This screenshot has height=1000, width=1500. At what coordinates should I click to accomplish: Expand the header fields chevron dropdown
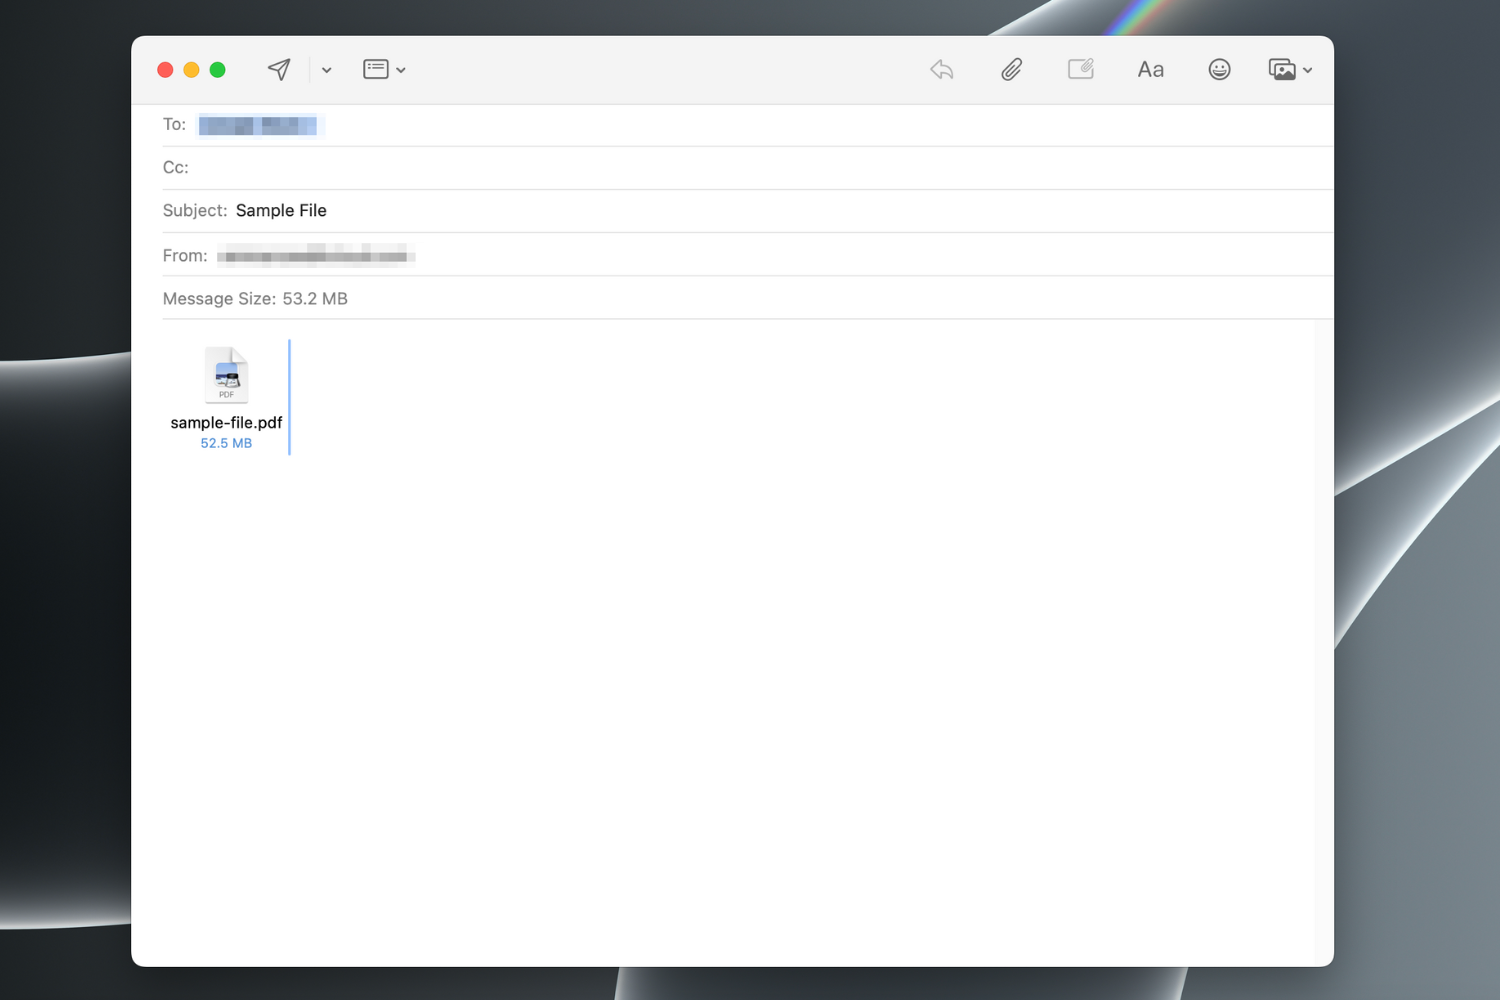pos(401,70)
